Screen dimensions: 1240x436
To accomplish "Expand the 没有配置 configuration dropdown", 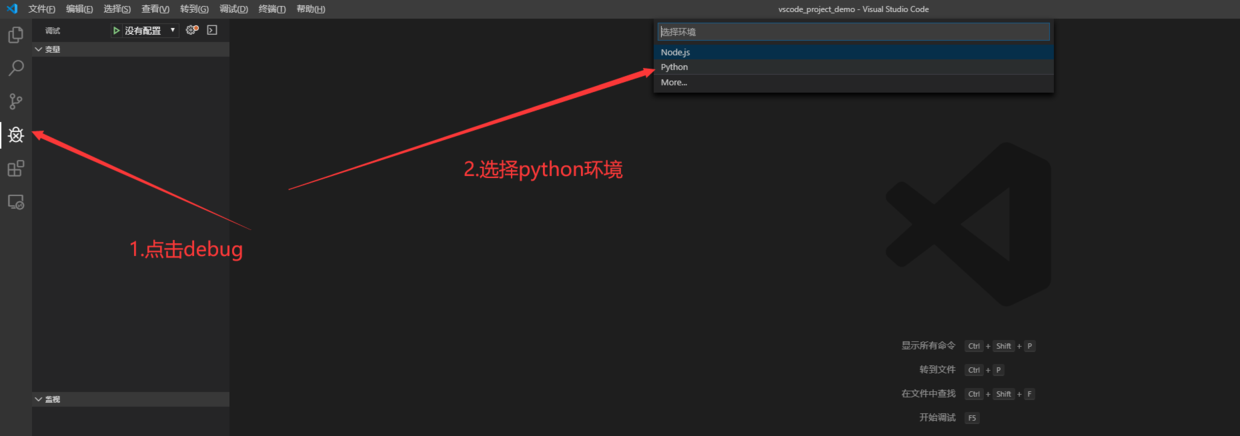I will (172, 30).
